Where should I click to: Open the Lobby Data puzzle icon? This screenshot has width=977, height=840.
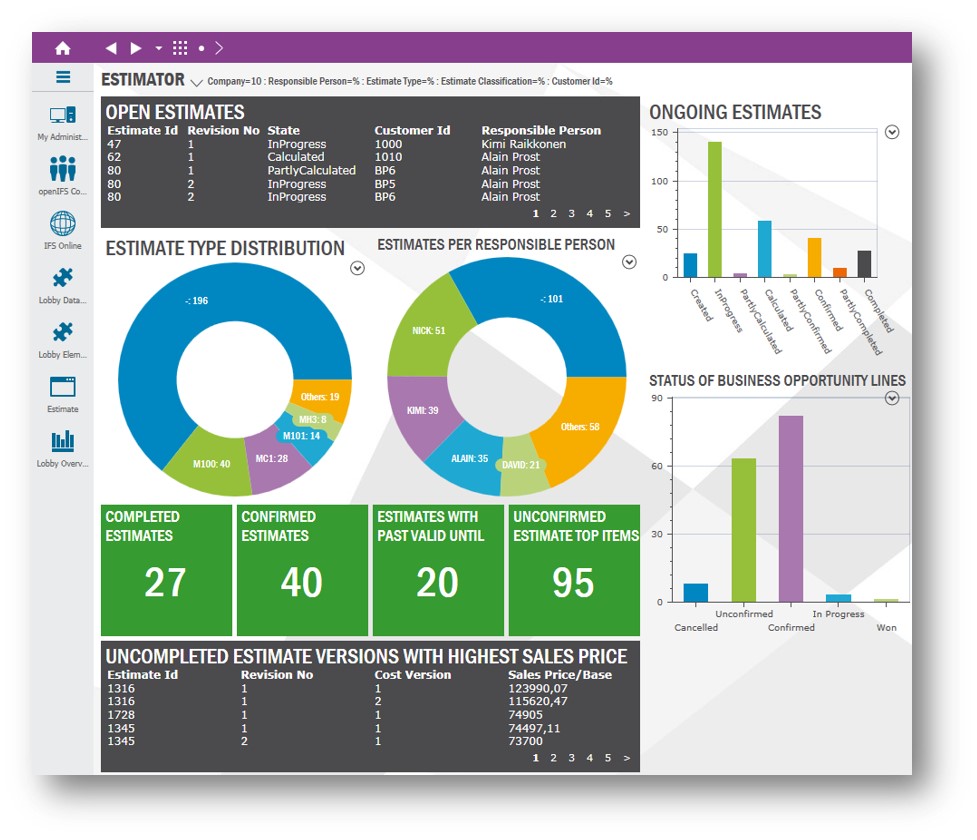tap(63, 279)
